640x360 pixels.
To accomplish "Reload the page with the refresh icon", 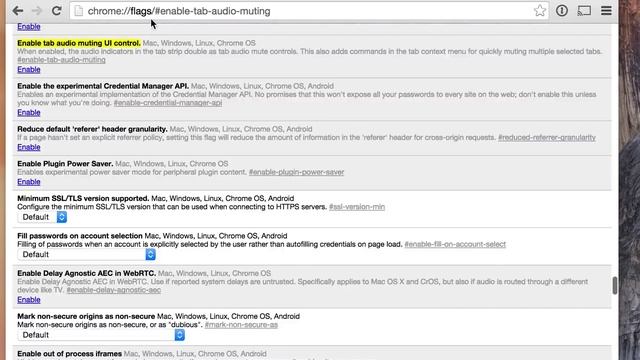I will tap(56, 11).
